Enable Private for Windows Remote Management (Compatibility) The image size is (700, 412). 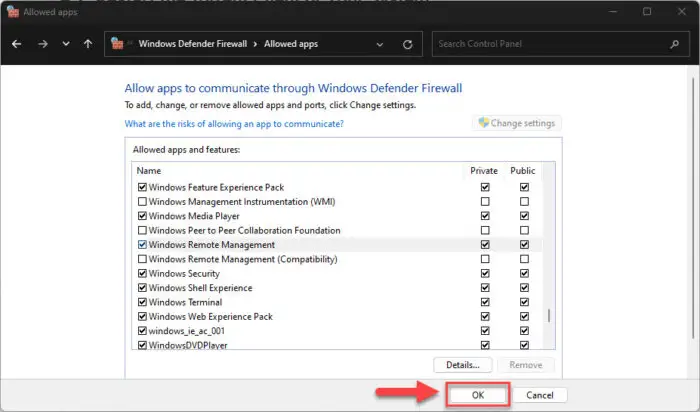485,259
